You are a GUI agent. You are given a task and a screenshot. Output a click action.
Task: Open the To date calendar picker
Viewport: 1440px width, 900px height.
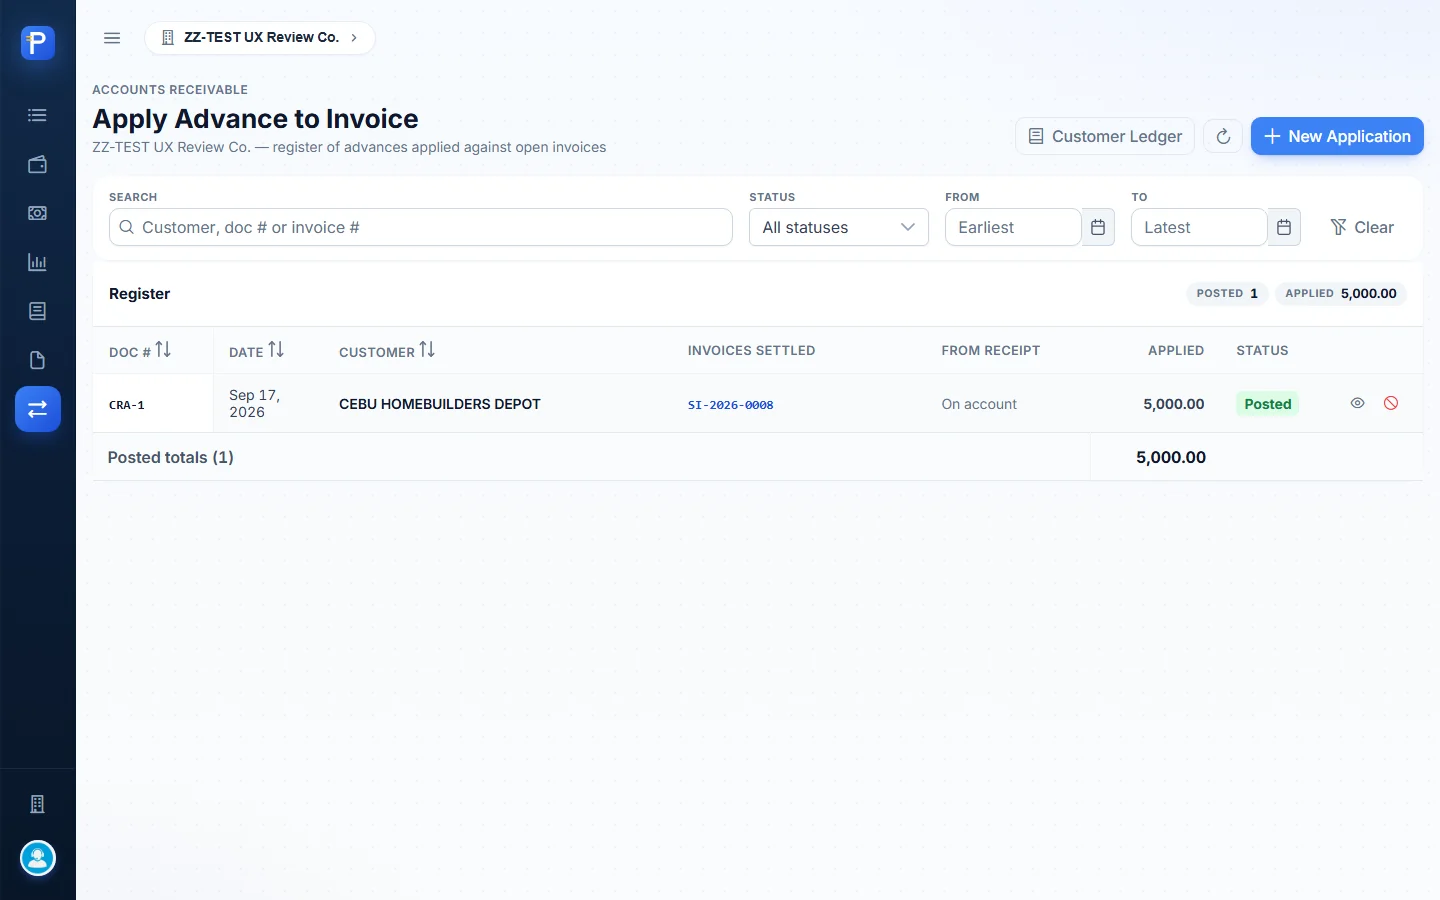(x=1284, y=227)
